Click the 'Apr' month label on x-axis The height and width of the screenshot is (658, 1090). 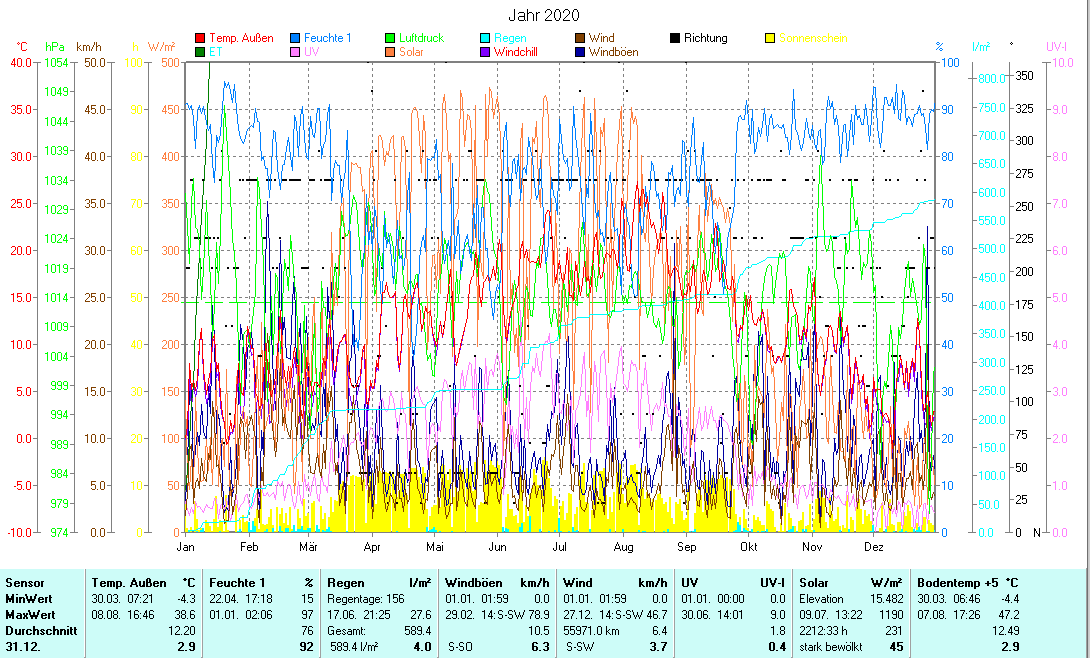coord(372,548)
